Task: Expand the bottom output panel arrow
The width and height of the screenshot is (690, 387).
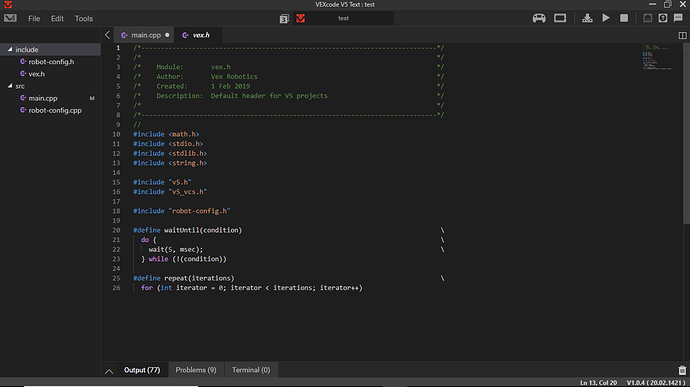Action: point(109,371)
